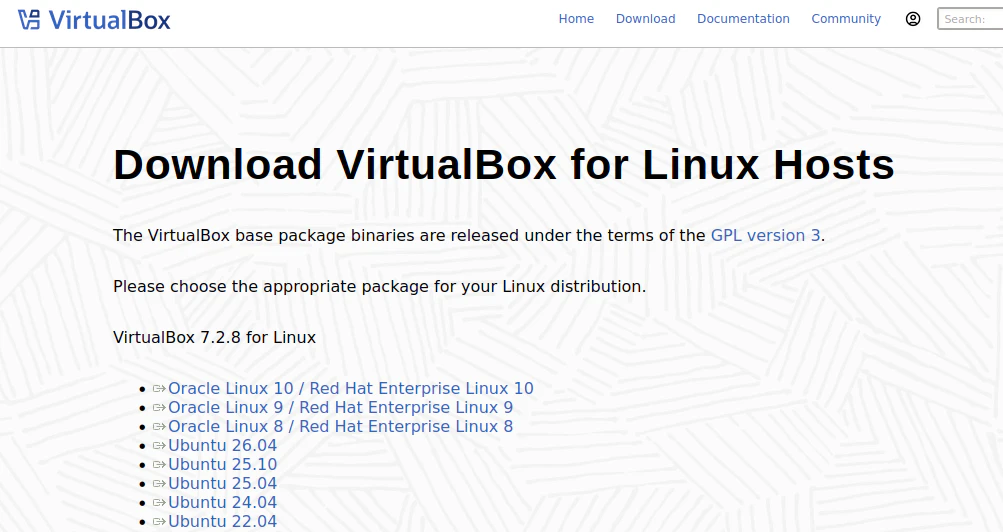Screen dimensions: 1003x532
Task: Click the external-link icon beside Oracle Linux 9
Action: pos(159,408)
